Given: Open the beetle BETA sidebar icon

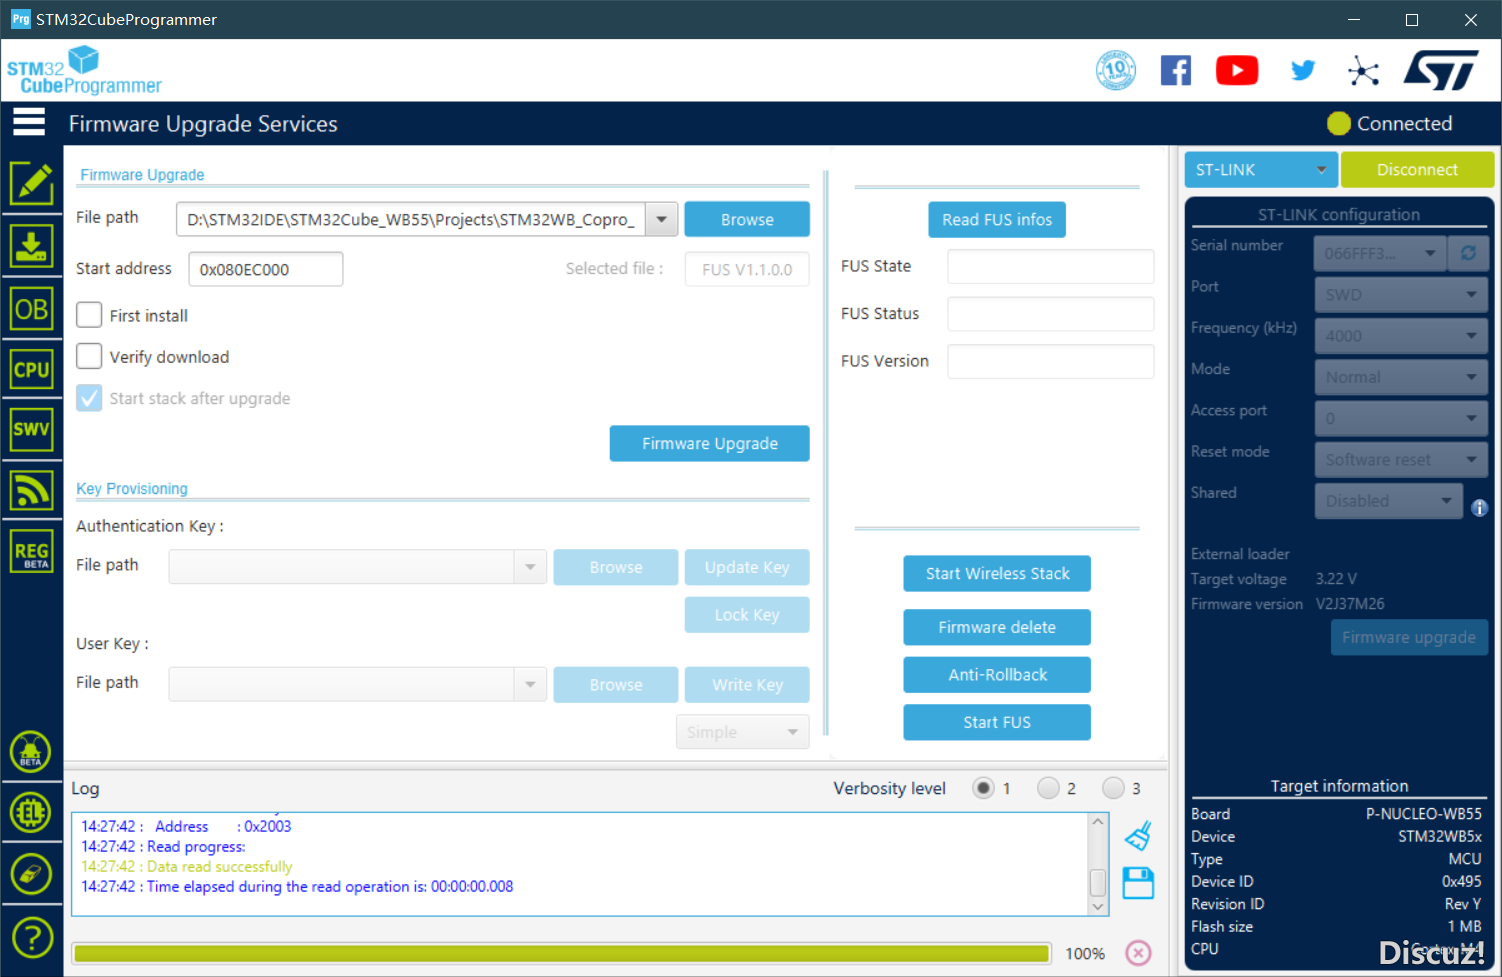Looking at the screenshot, I should coord(31,752).
